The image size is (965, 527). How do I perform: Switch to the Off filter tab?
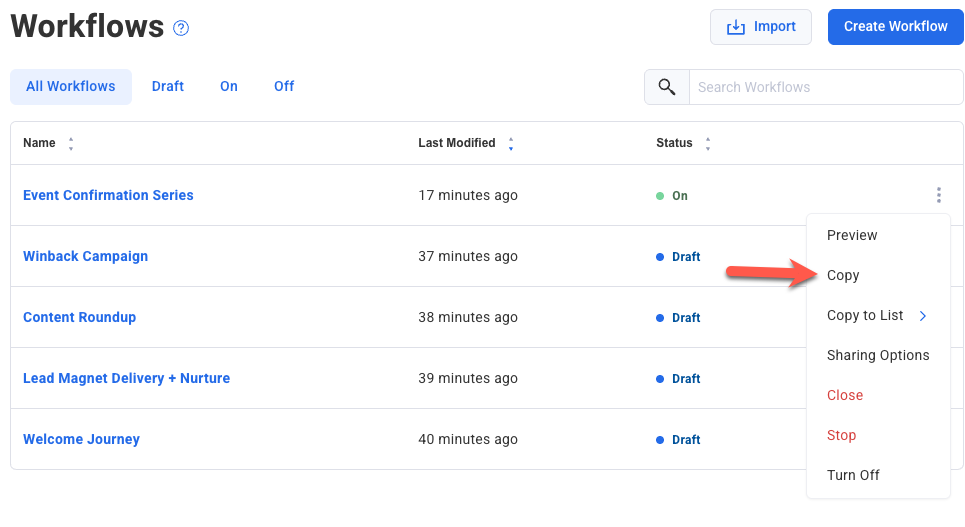284,87
